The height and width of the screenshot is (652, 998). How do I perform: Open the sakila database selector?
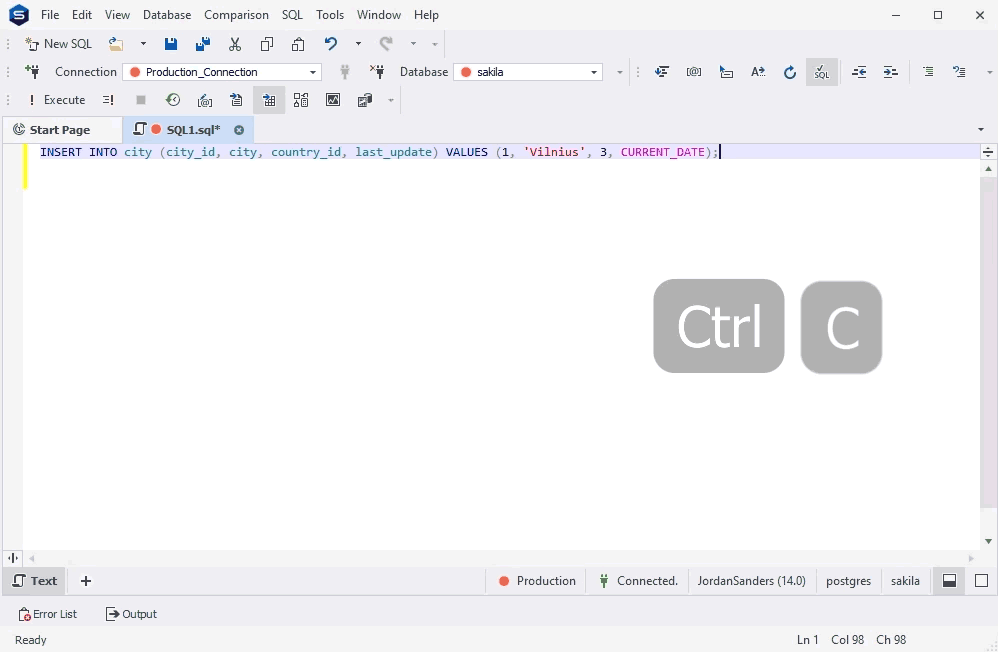[x=595, y=72]
